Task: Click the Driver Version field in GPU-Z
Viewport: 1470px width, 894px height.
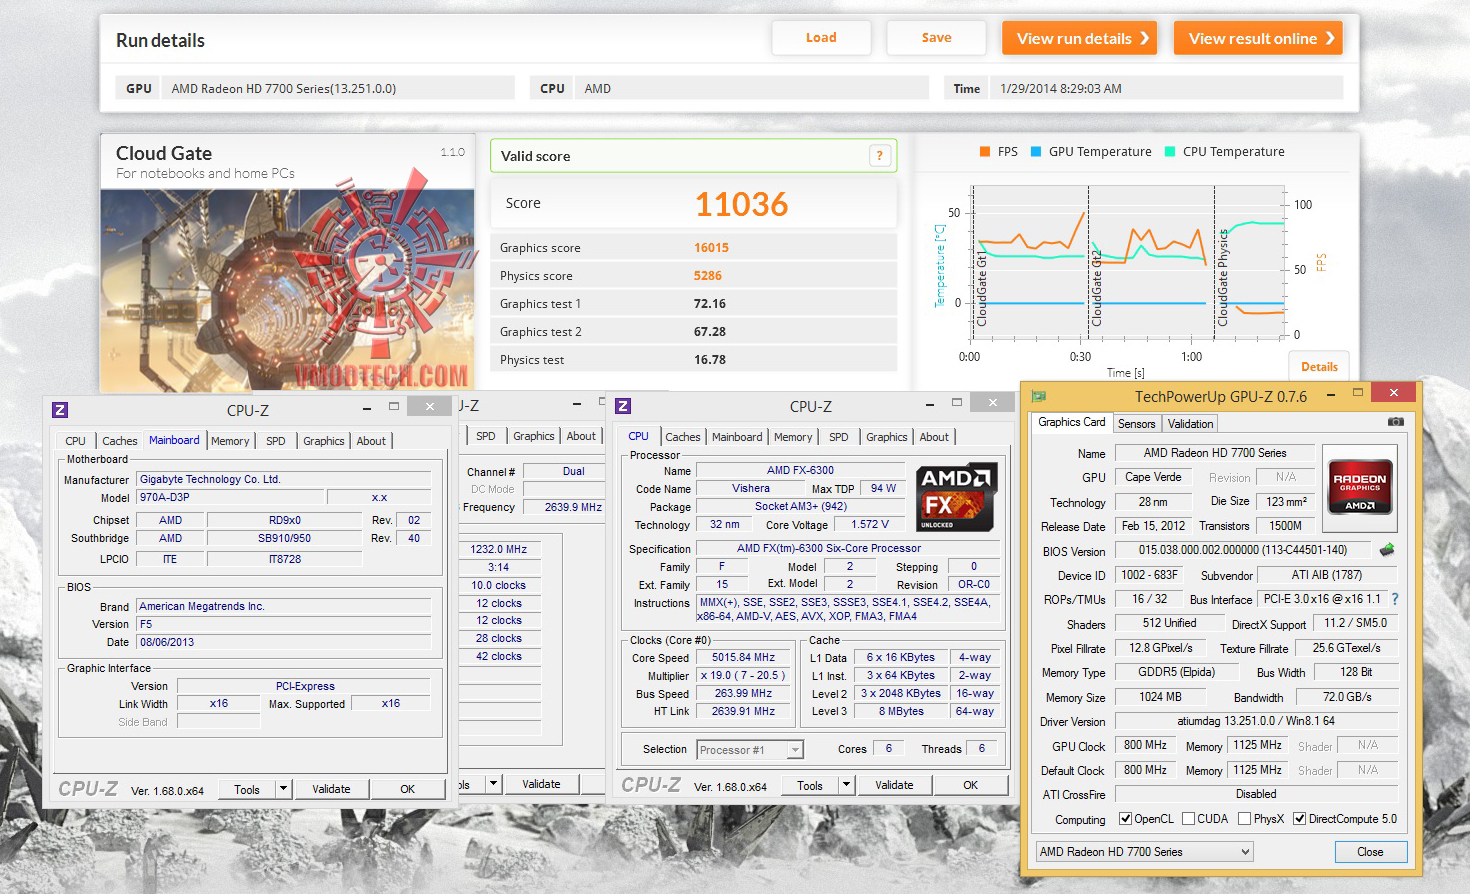Action: tap(1255, 721)
